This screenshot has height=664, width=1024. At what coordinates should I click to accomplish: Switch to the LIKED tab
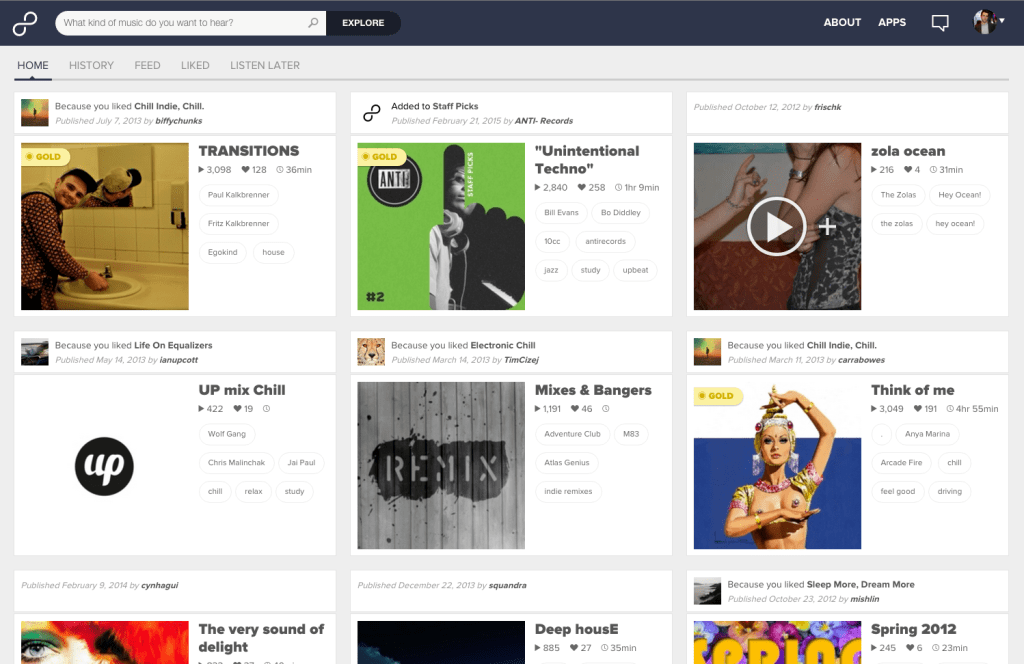tap(195, 65)
